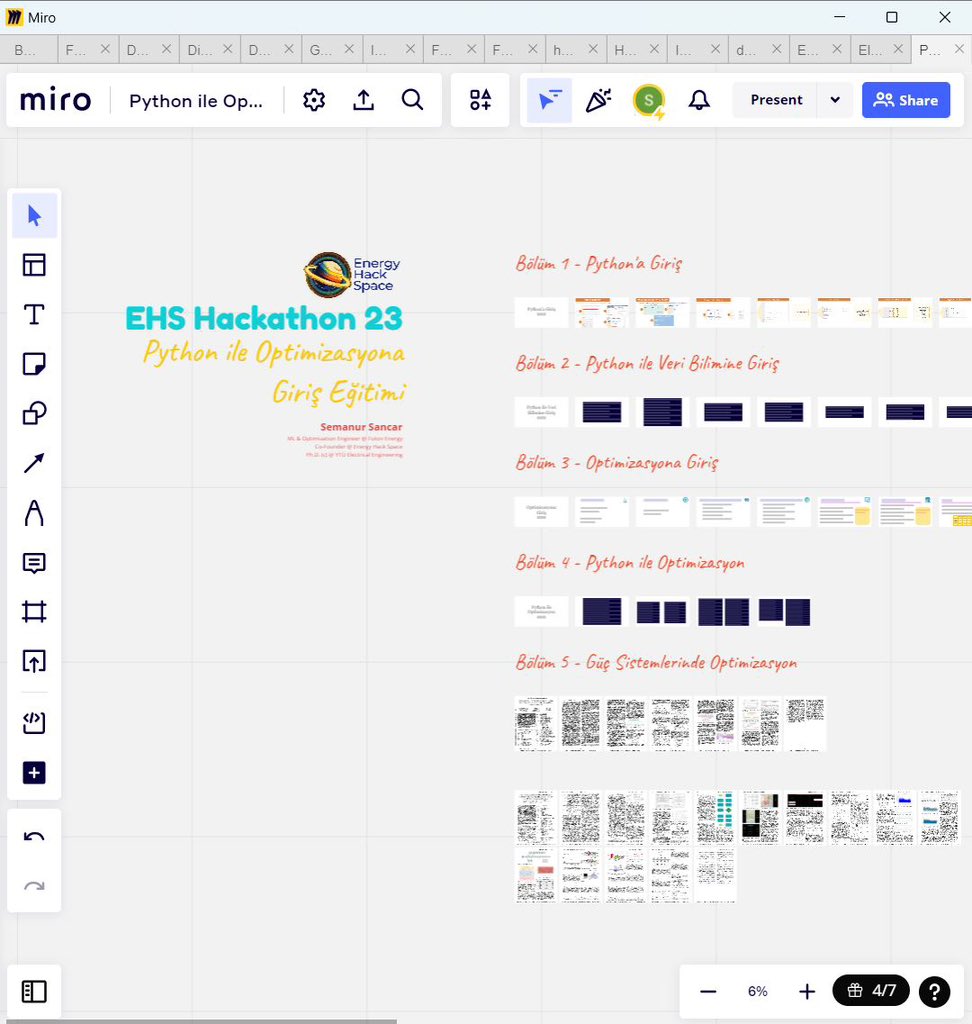Select the Semanur Sancar author name
Screen dimensions: 972x1024
tap(361, 427)
